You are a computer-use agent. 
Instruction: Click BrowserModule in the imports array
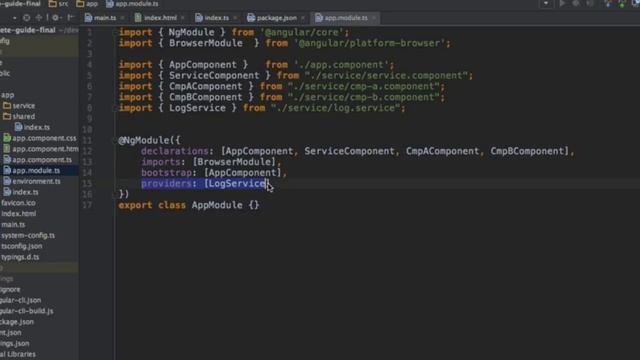(x=234, y=162)
